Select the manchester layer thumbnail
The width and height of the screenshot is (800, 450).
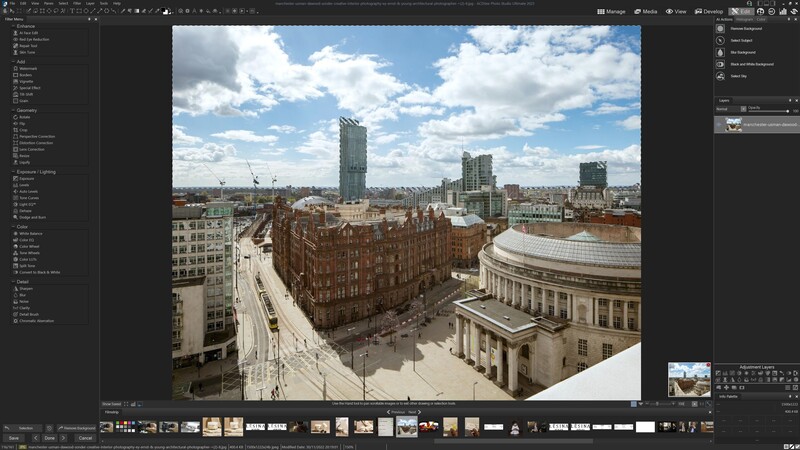(x=734, y=124)
